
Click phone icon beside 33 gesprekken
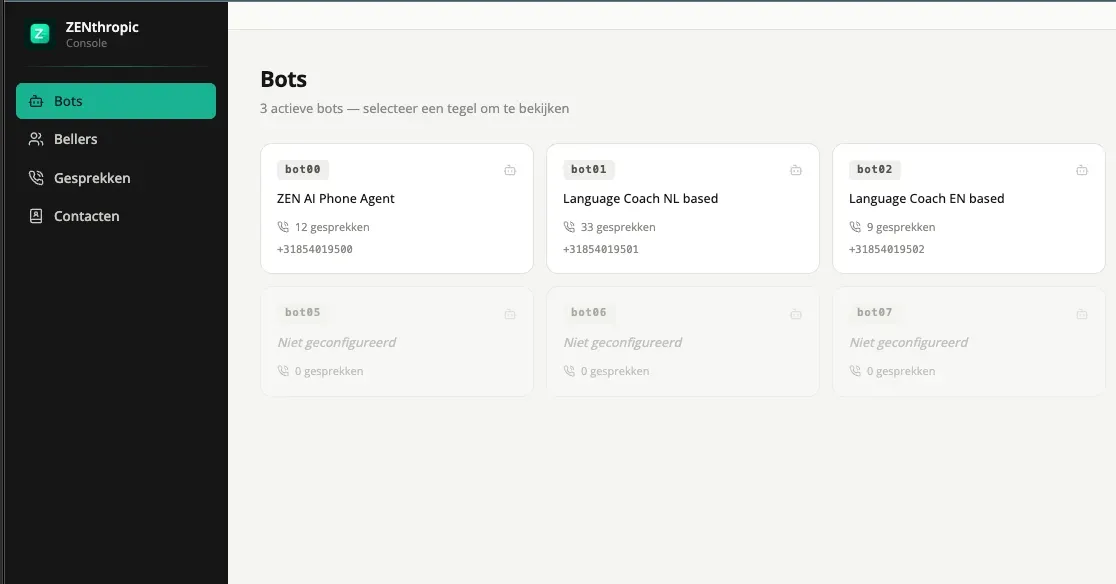pos(569,227)
